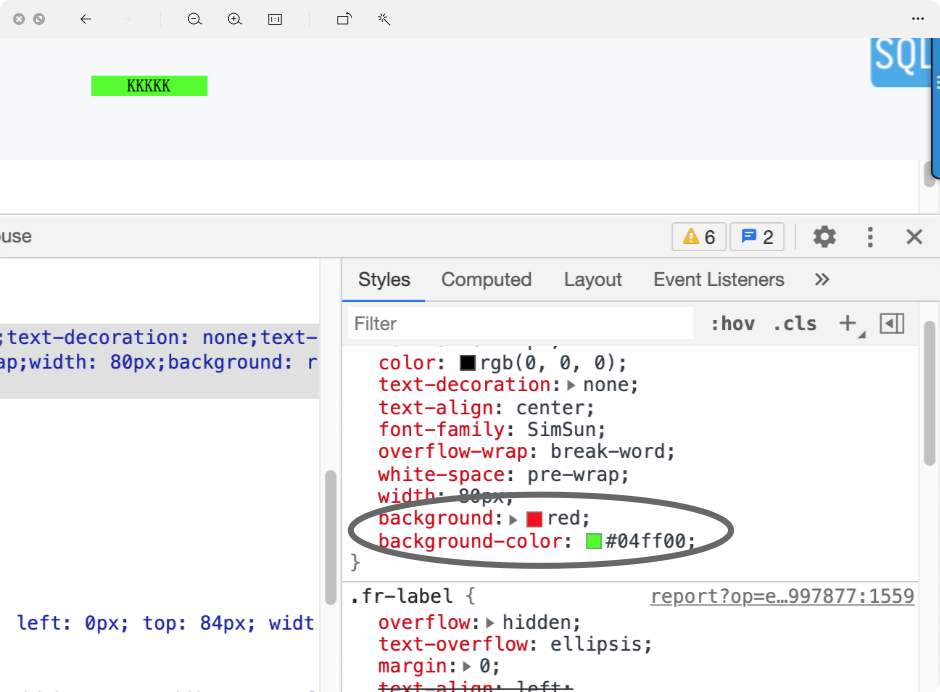Toggle the .cls class editor
Viewport: 940px width, 692px height.
pyautogui.click(x=795, y=324)
